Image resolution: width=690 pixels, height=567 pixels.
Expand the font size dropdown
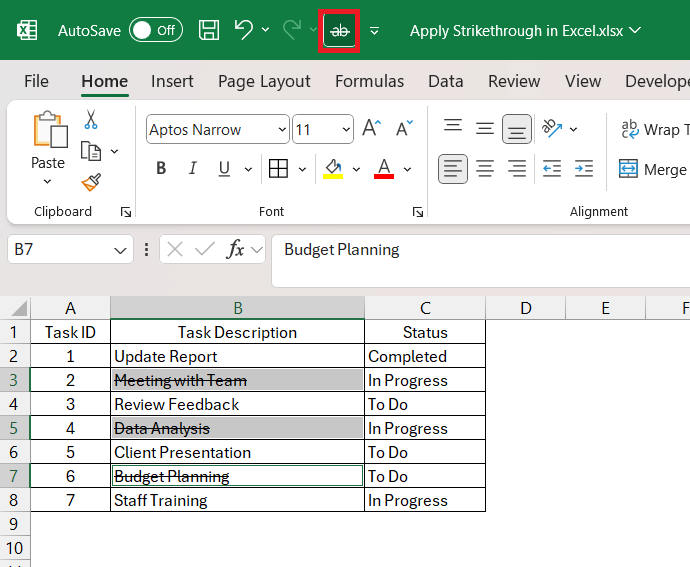point(346,130)
